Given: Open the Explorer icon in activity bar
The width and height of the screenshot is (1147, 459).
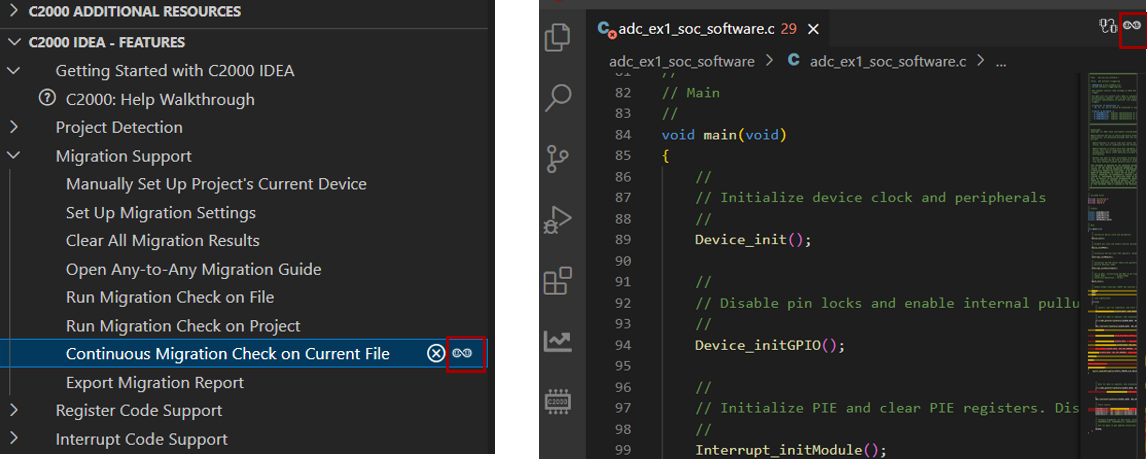Looking at the screenshot, I should coord(558,39).
